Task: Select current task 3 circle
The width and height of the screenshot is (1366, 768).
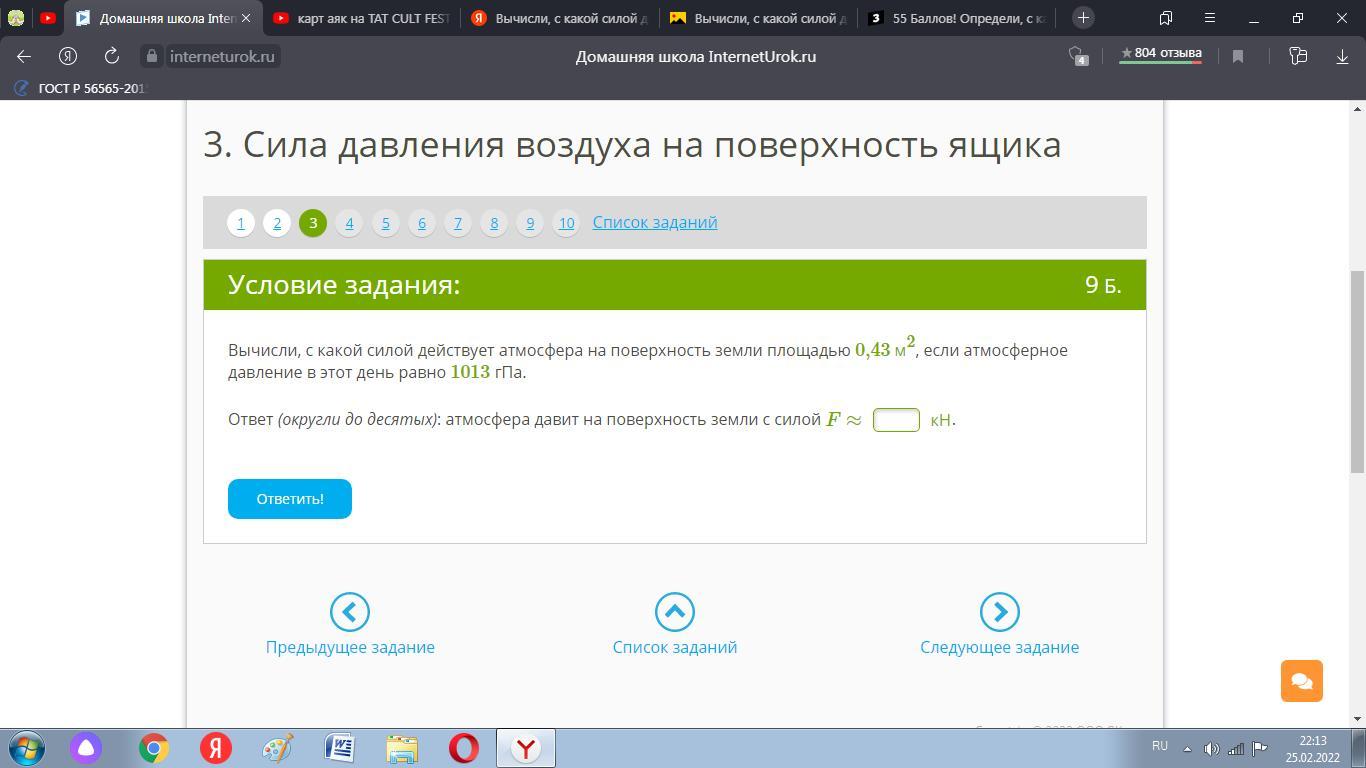Action: [x=312, y=223]
